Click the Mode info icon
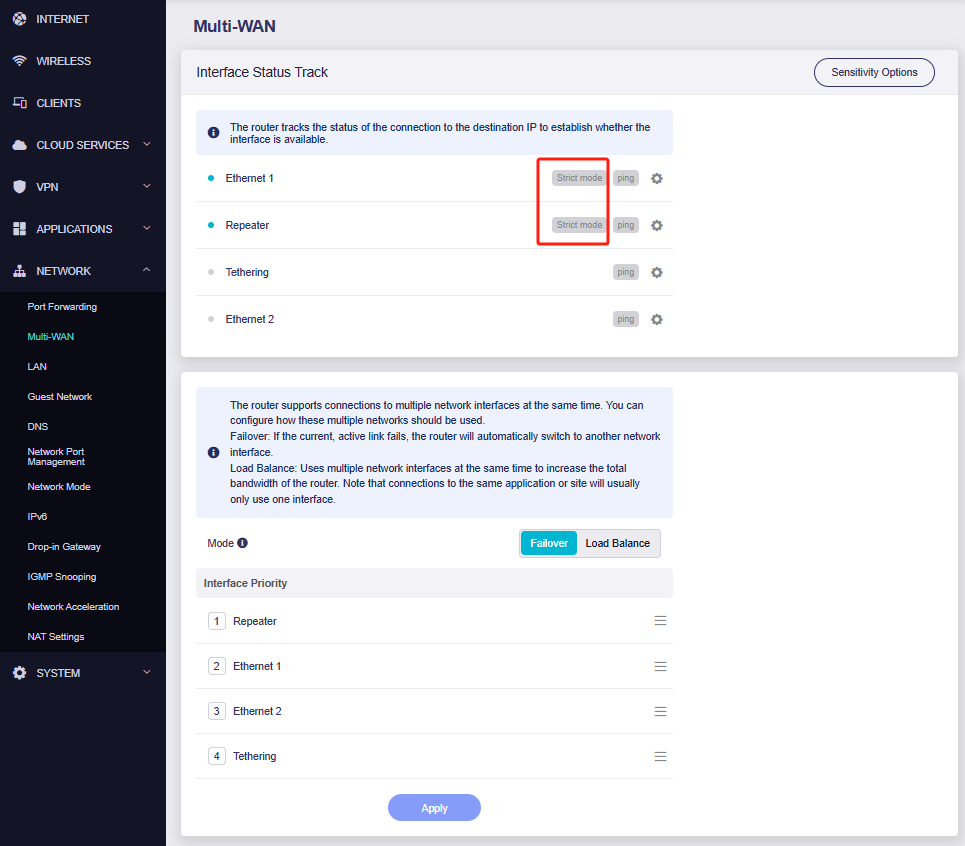The image size is (965, 846). 242,543
